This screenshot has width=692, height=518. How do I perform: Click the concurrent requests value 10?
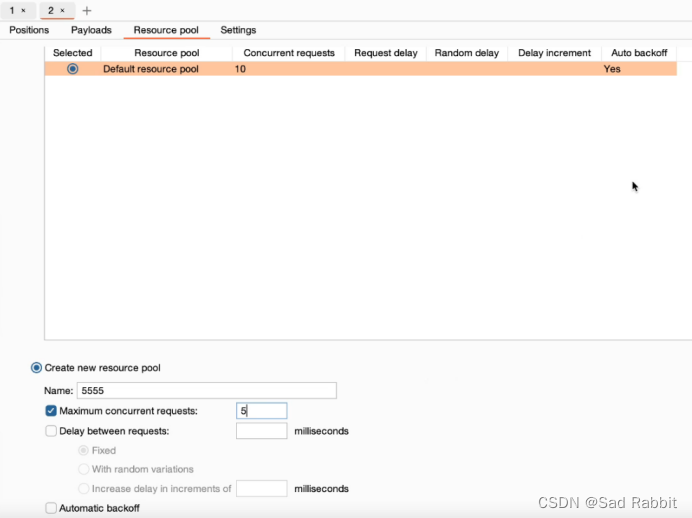click(240, 69)
